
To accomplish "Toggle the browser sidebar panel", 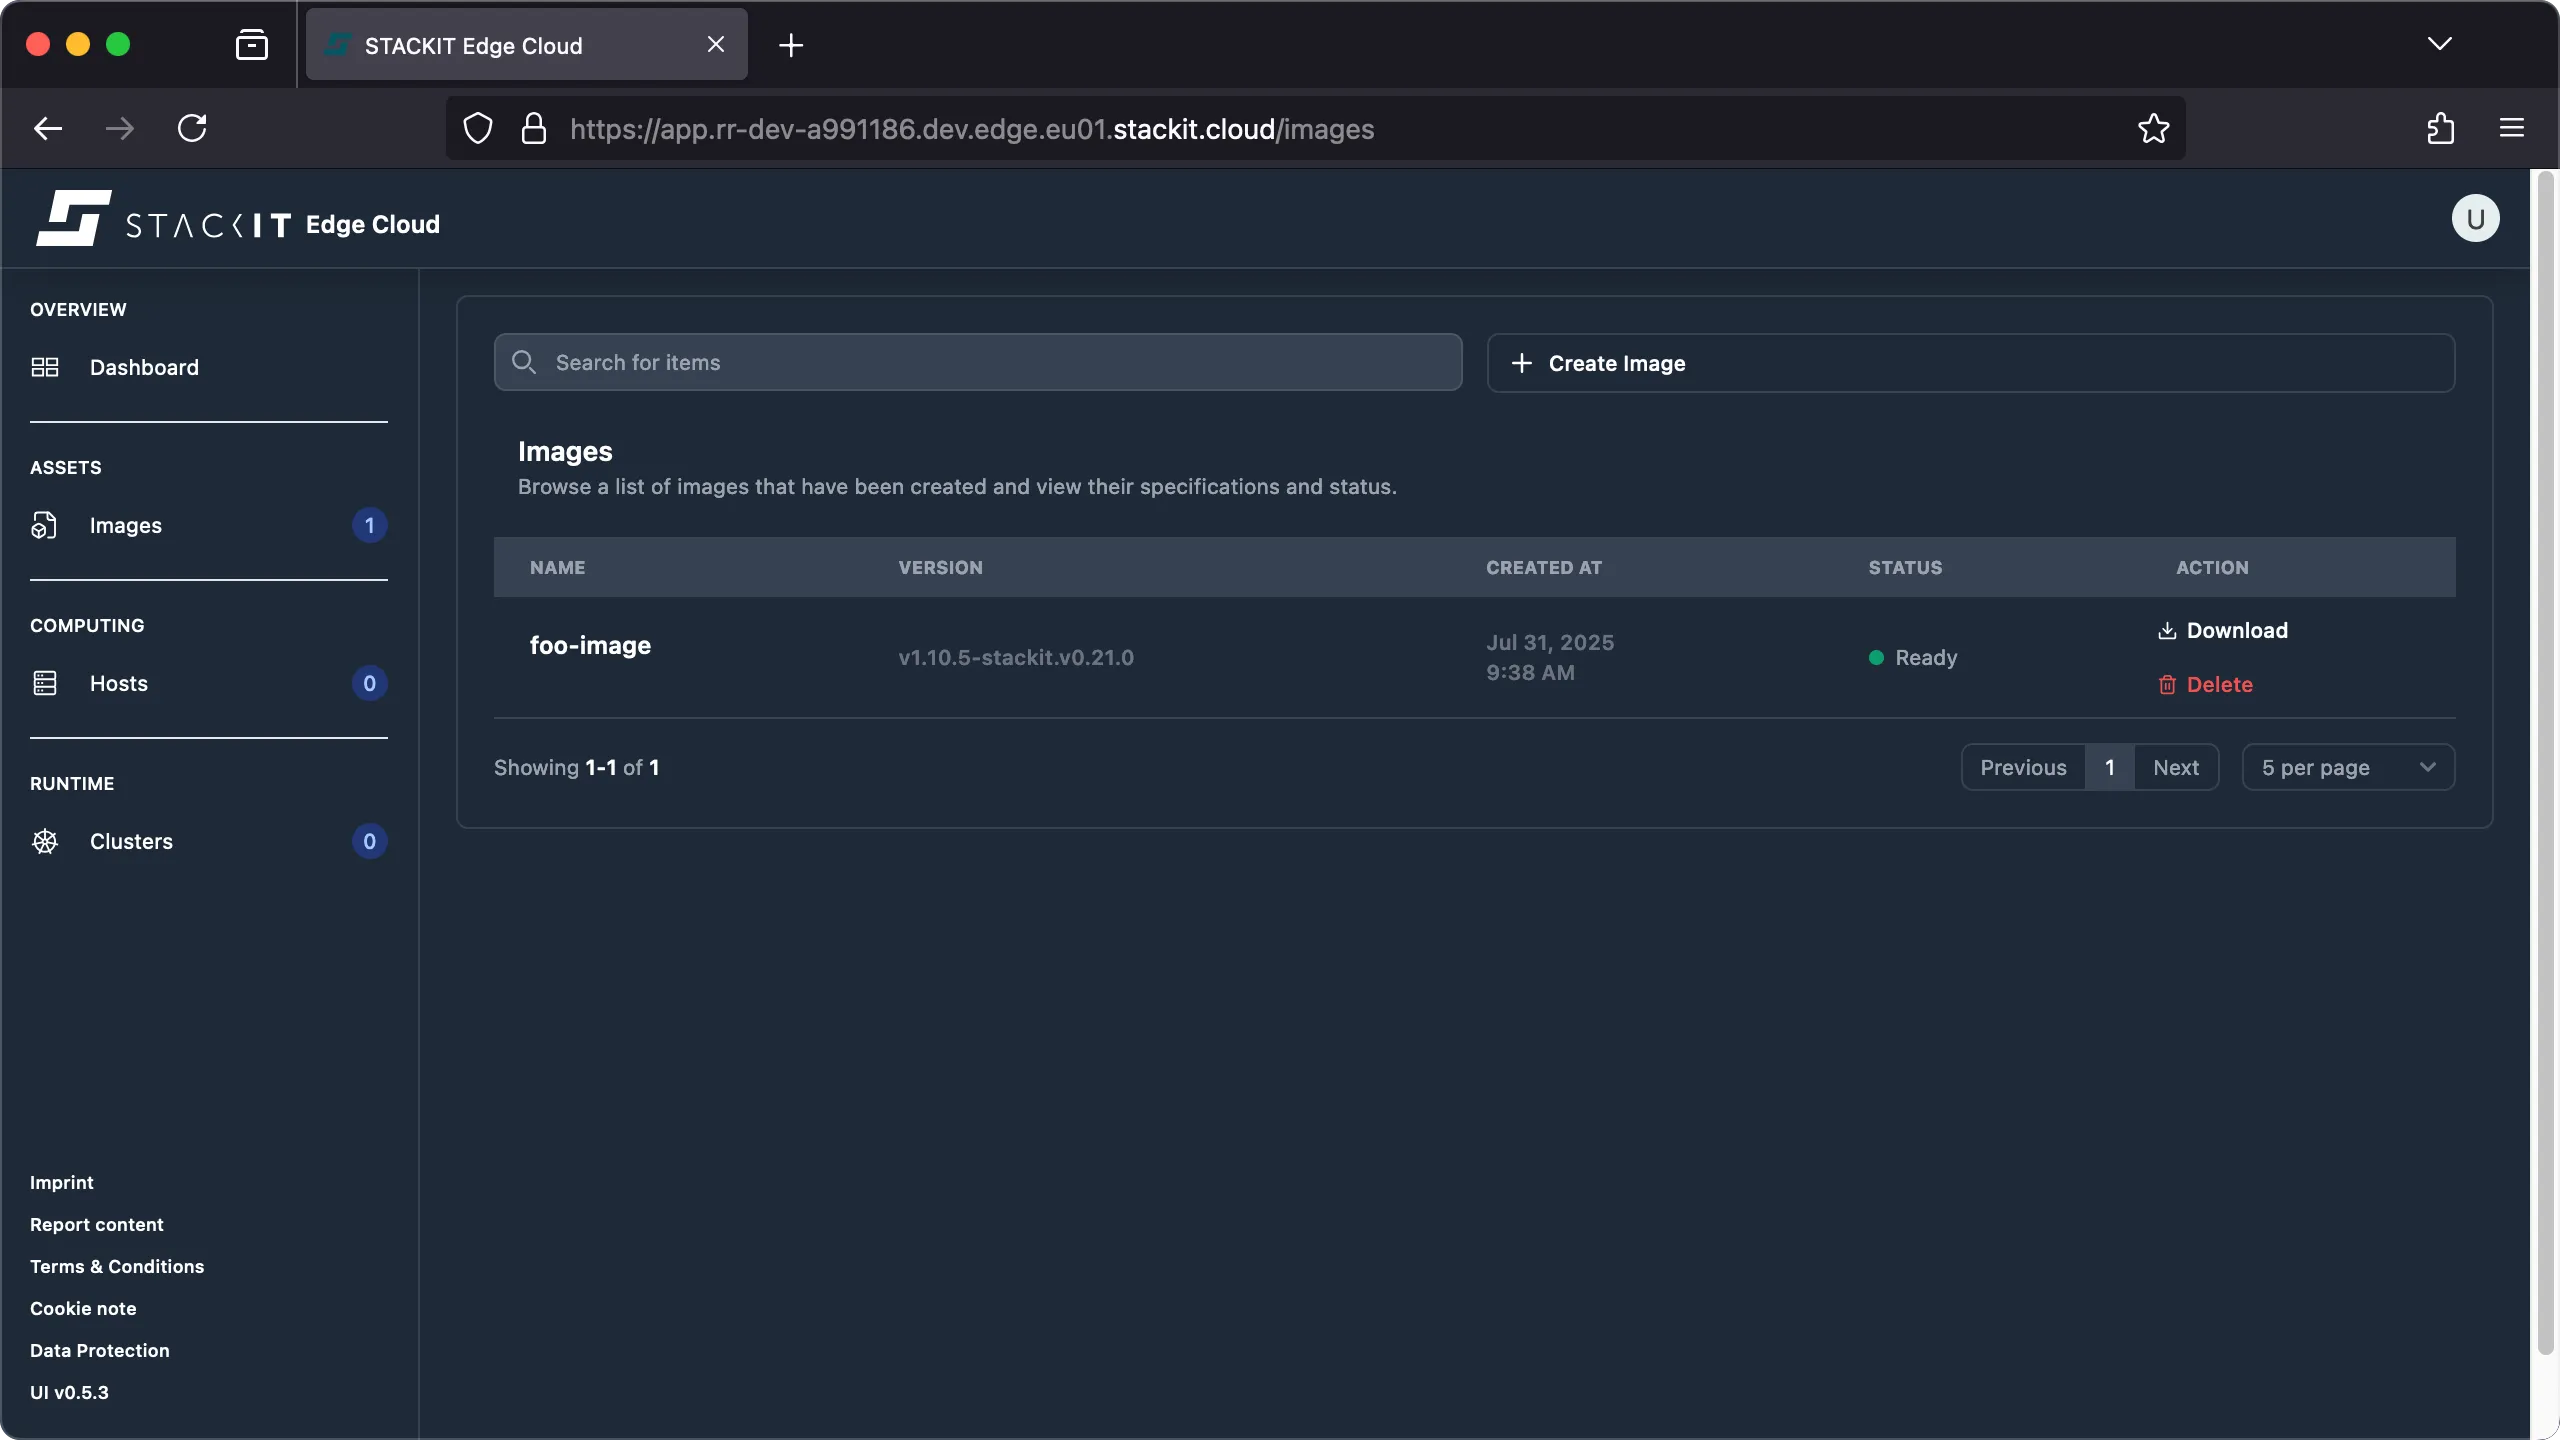I will pyautogui.click(x=251, y=44).
